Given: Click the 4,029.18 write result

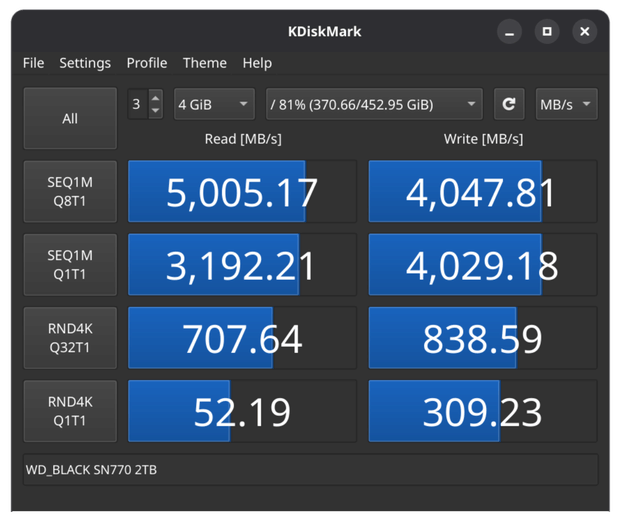Looking at the screenshot, I should (482, 264).
